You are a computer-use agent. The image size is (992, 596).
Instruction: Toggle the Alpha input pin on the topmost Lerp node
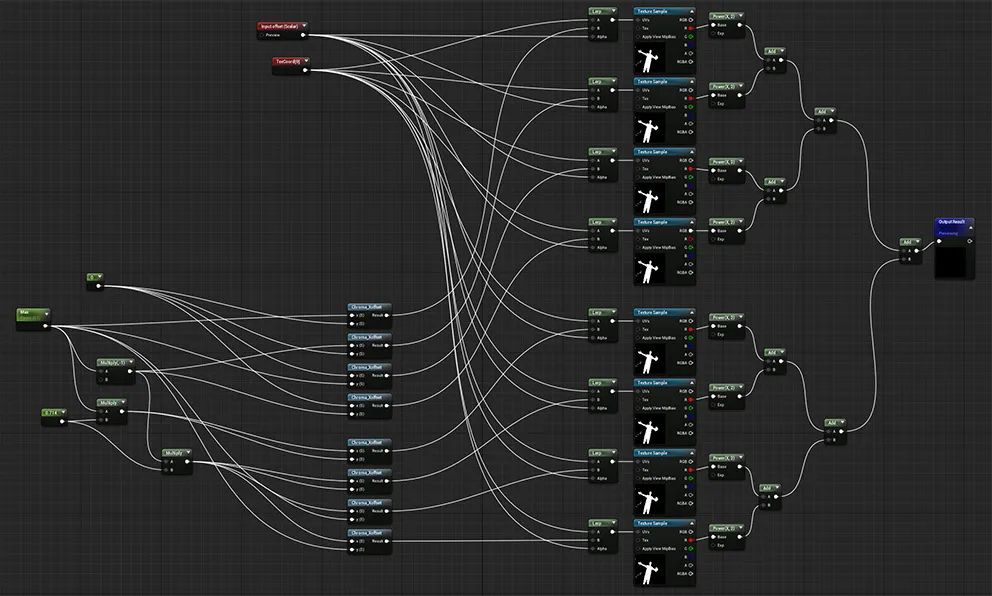pyautogui.click(x=592, y=37)
